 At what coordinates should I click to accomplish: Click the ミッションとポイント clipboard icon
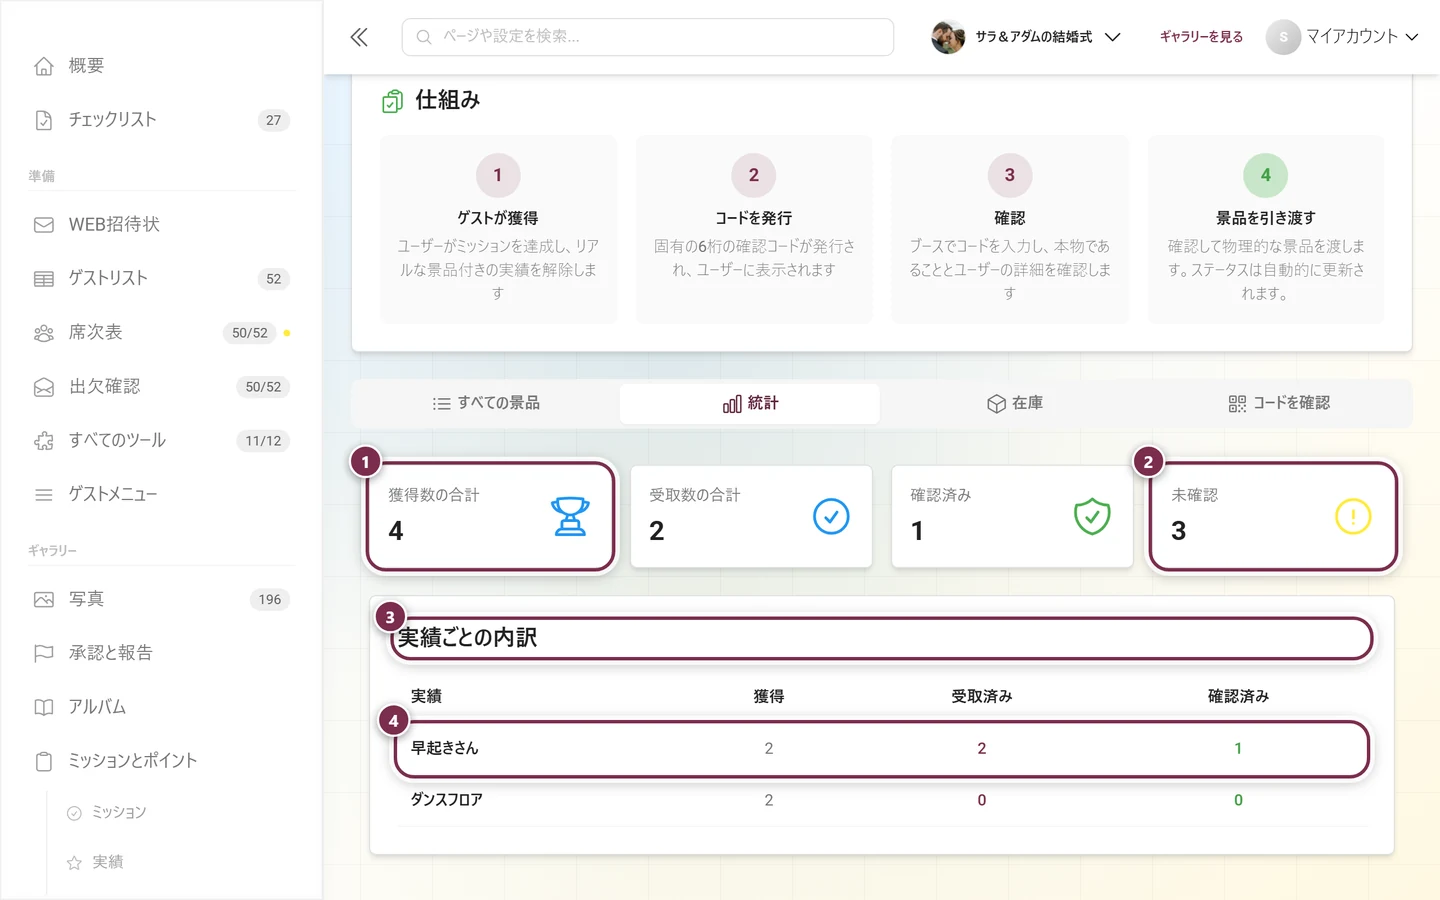pos(44,762)
